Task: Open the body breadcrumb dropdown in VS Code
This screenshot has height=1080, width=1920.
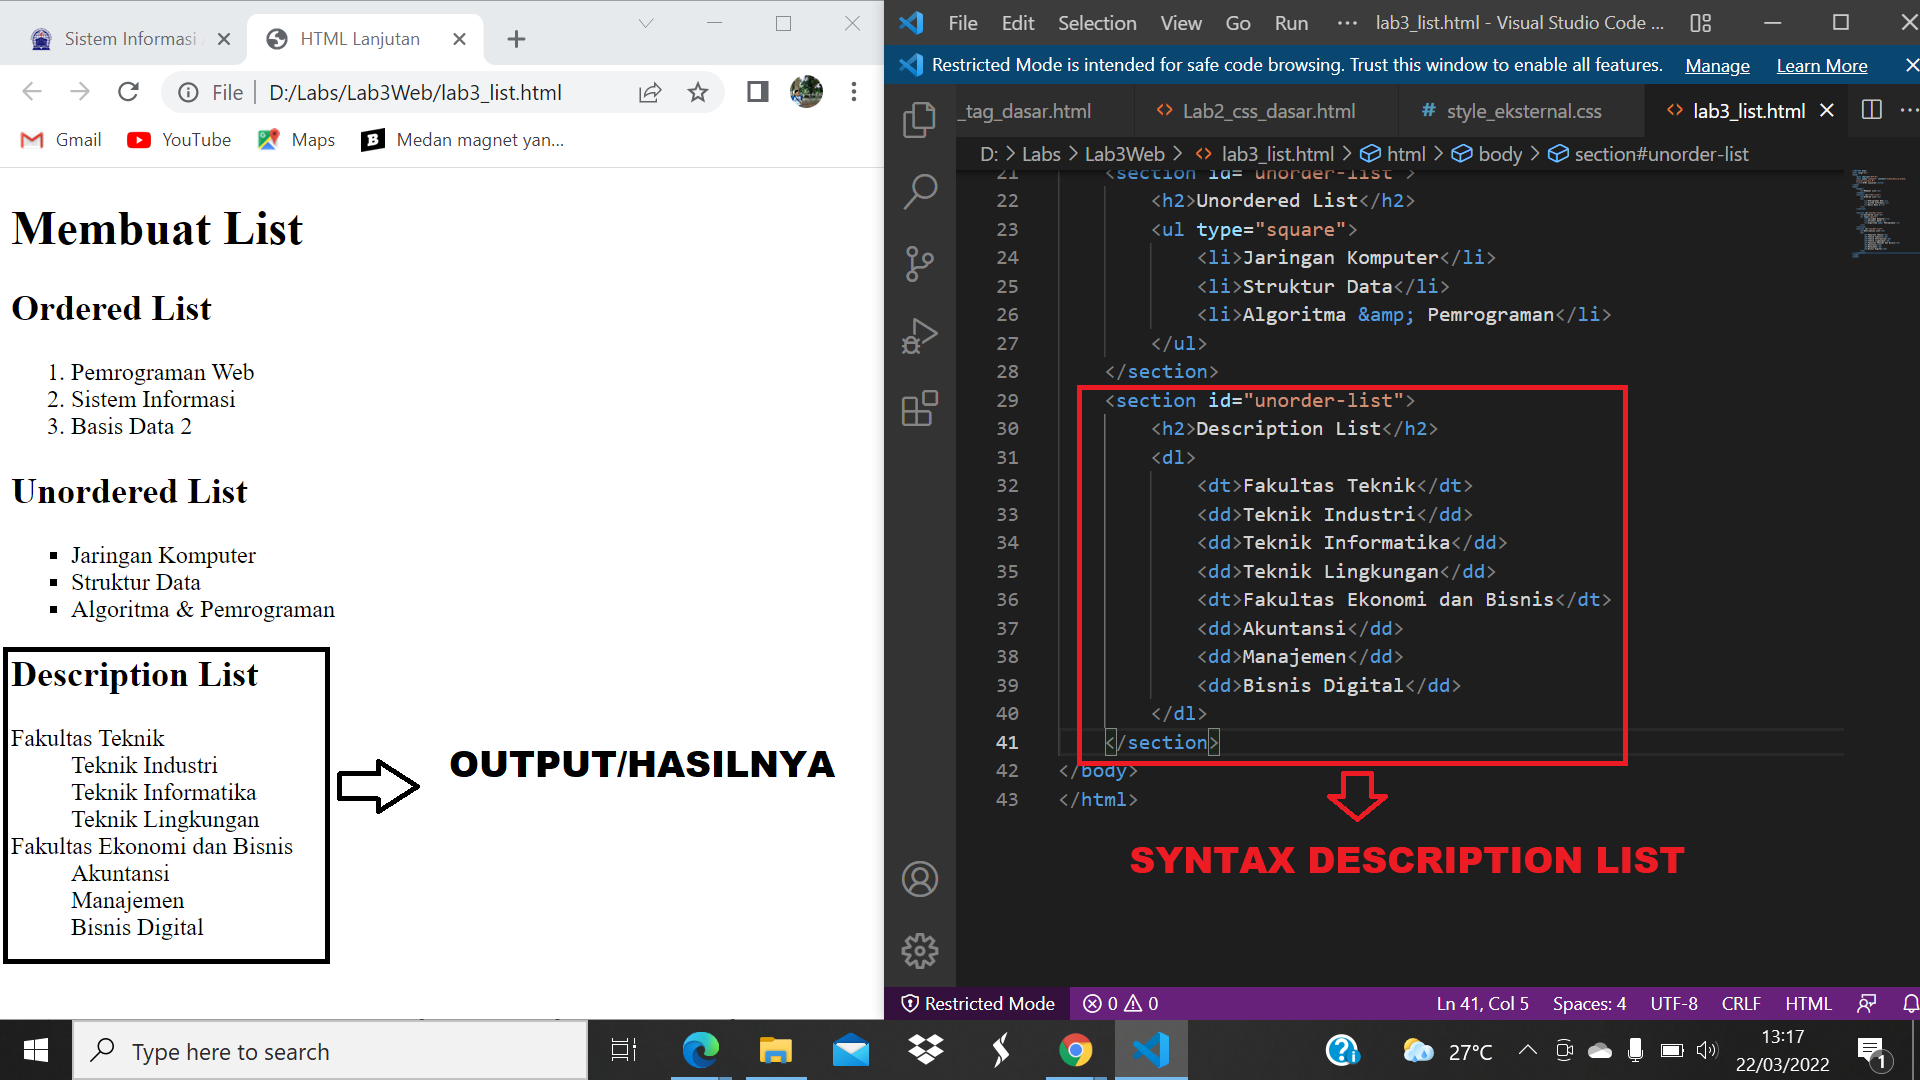Action: [1499, 154]
